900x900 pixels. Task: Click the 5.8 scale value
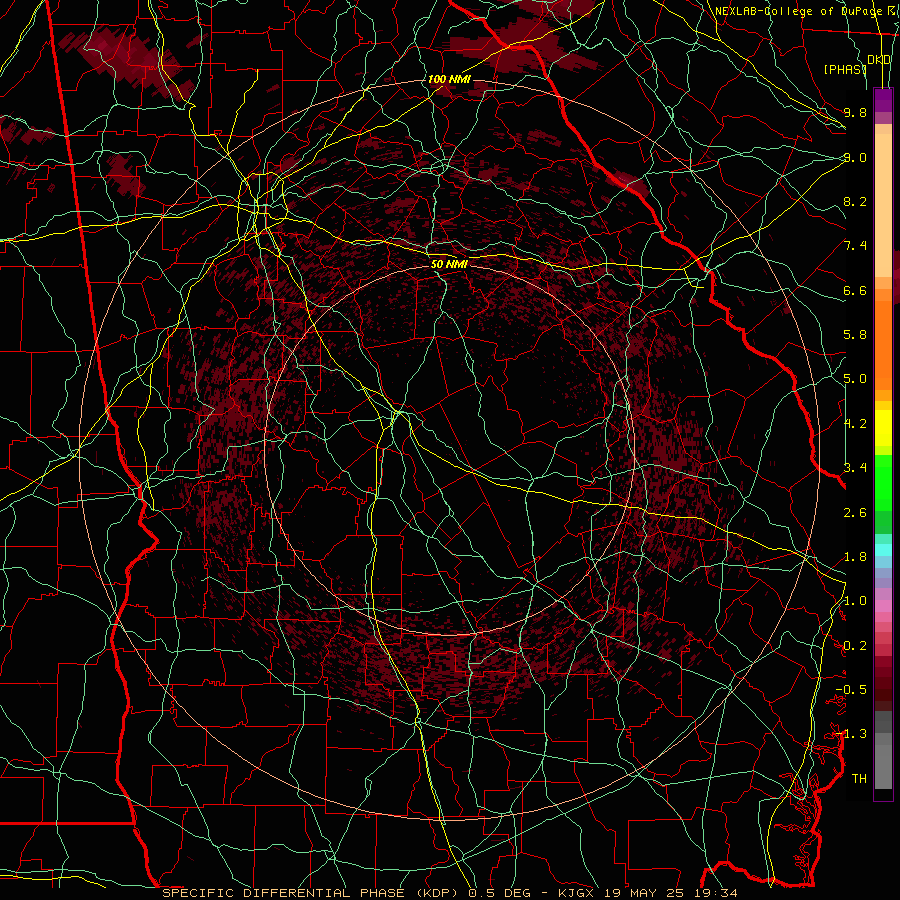855,335
